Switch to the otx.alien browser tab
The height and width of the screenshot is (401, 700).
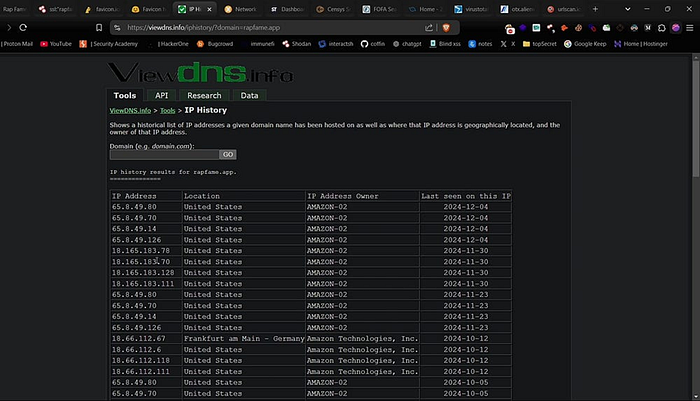point(517,9)
